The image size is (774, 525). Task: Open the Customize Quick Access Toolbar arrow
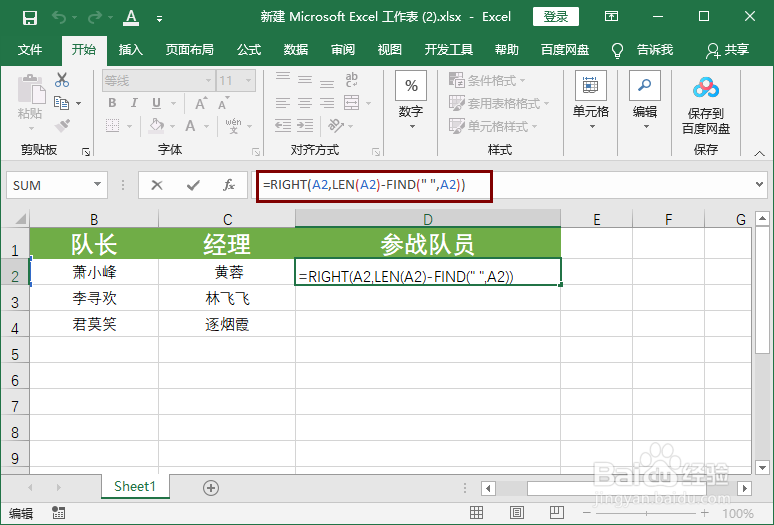point(159,19)
